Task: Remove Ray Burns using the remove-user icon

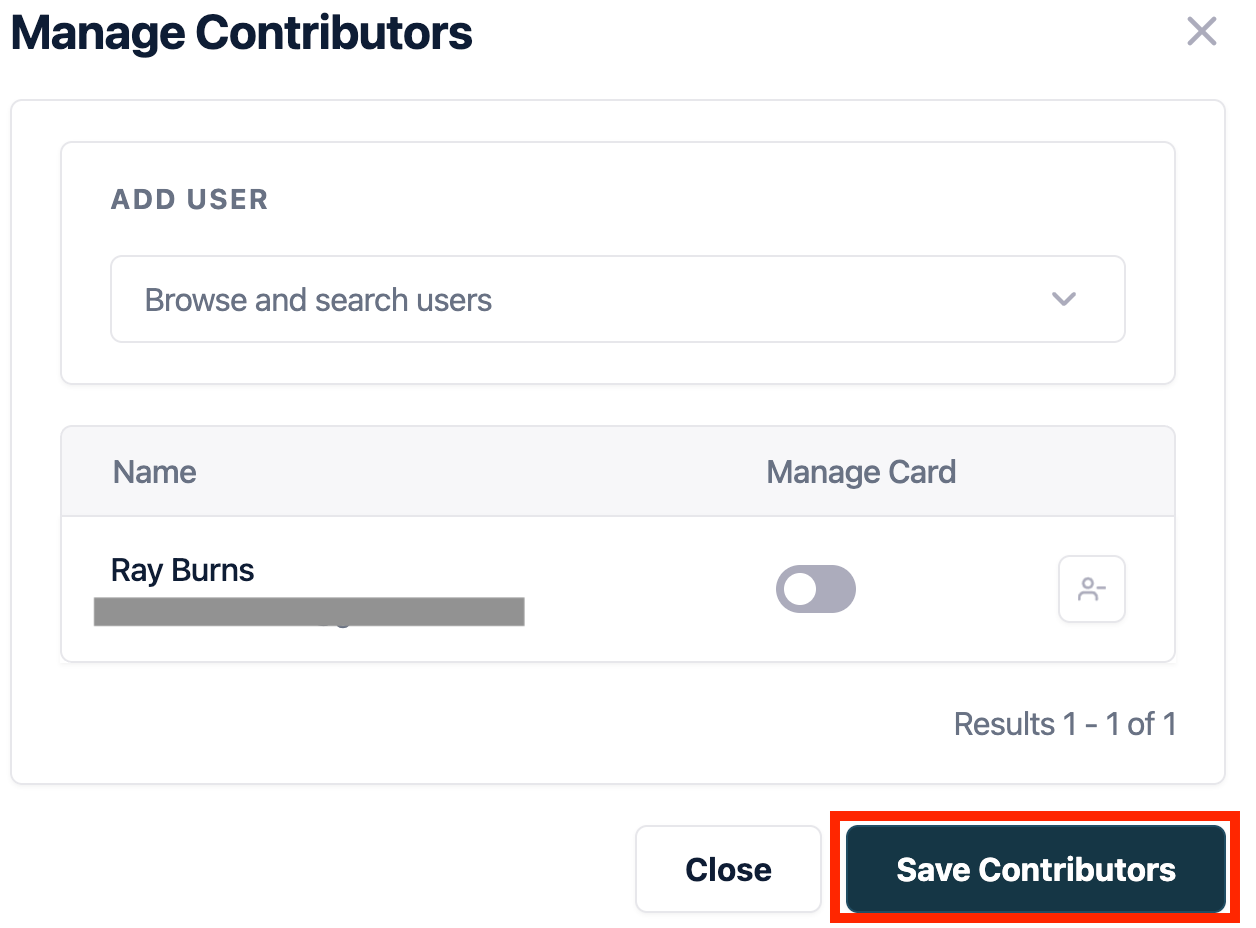Action: 1091,589
